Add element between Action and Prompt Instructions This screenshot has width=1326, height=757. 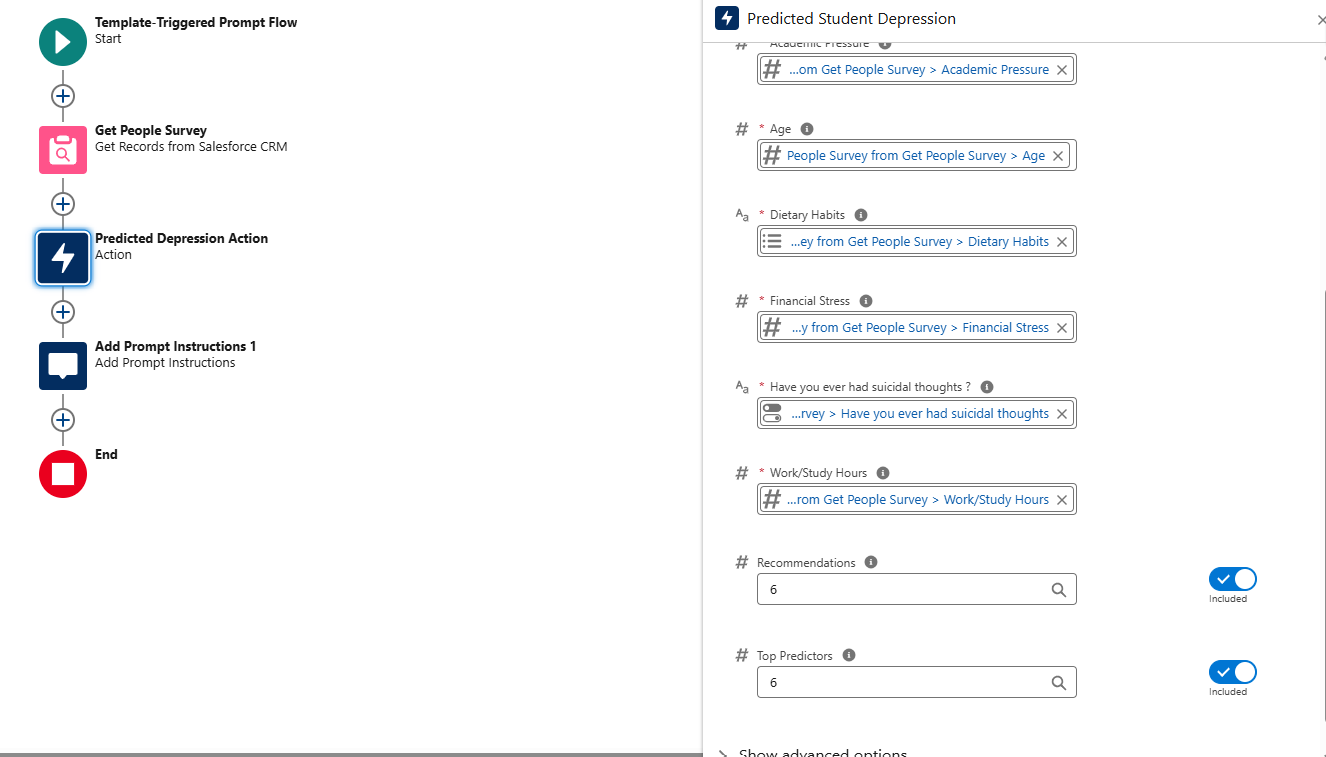coord(63,312)
